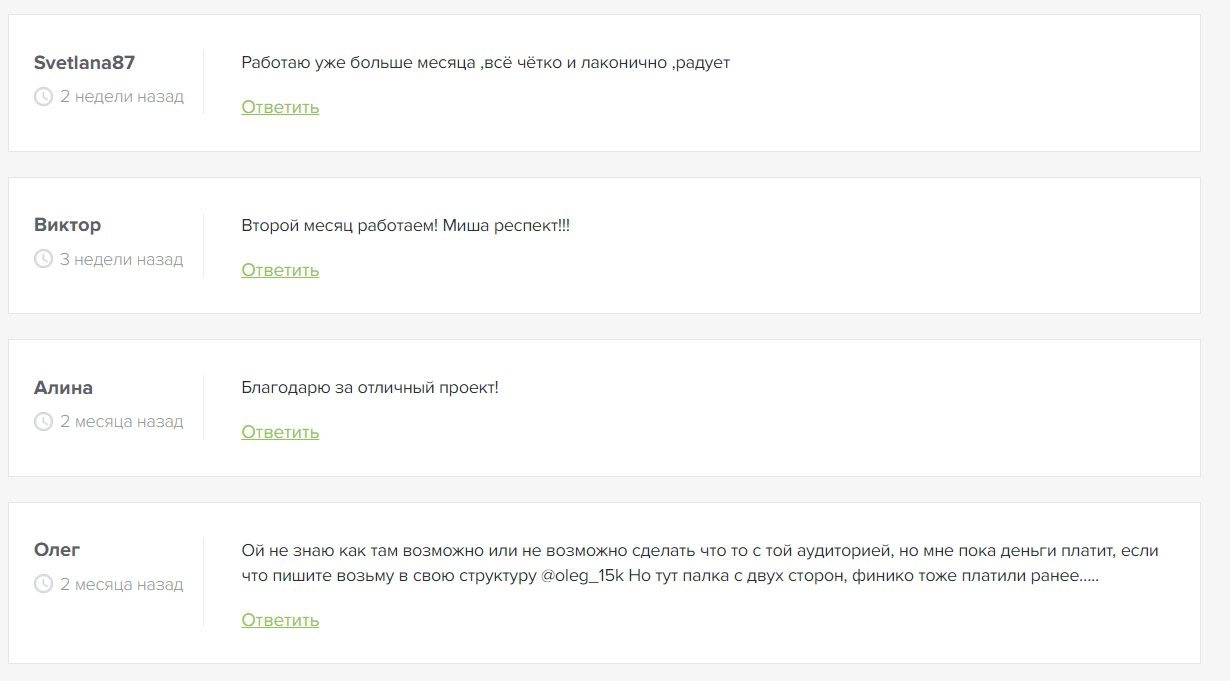This screenshot has width=1230, height=681.
Task: Click the comment text 'Работаю уже больше месяца'
Action: pyautogui.click(x=485, y=63)
